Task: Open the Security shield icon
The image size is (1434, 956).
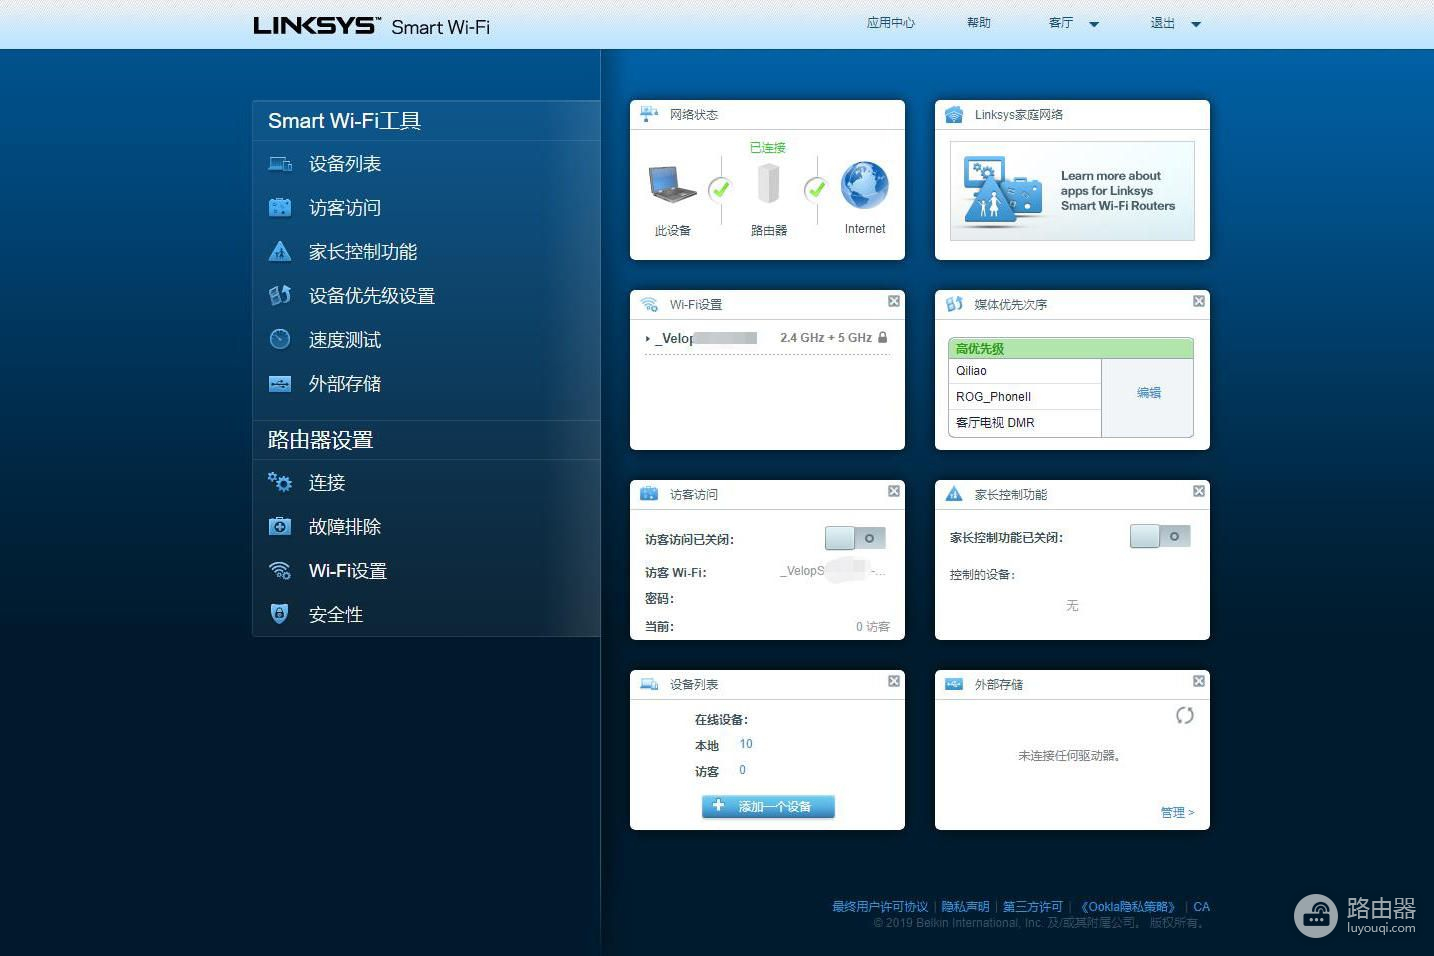Action: tap(280, 614)
